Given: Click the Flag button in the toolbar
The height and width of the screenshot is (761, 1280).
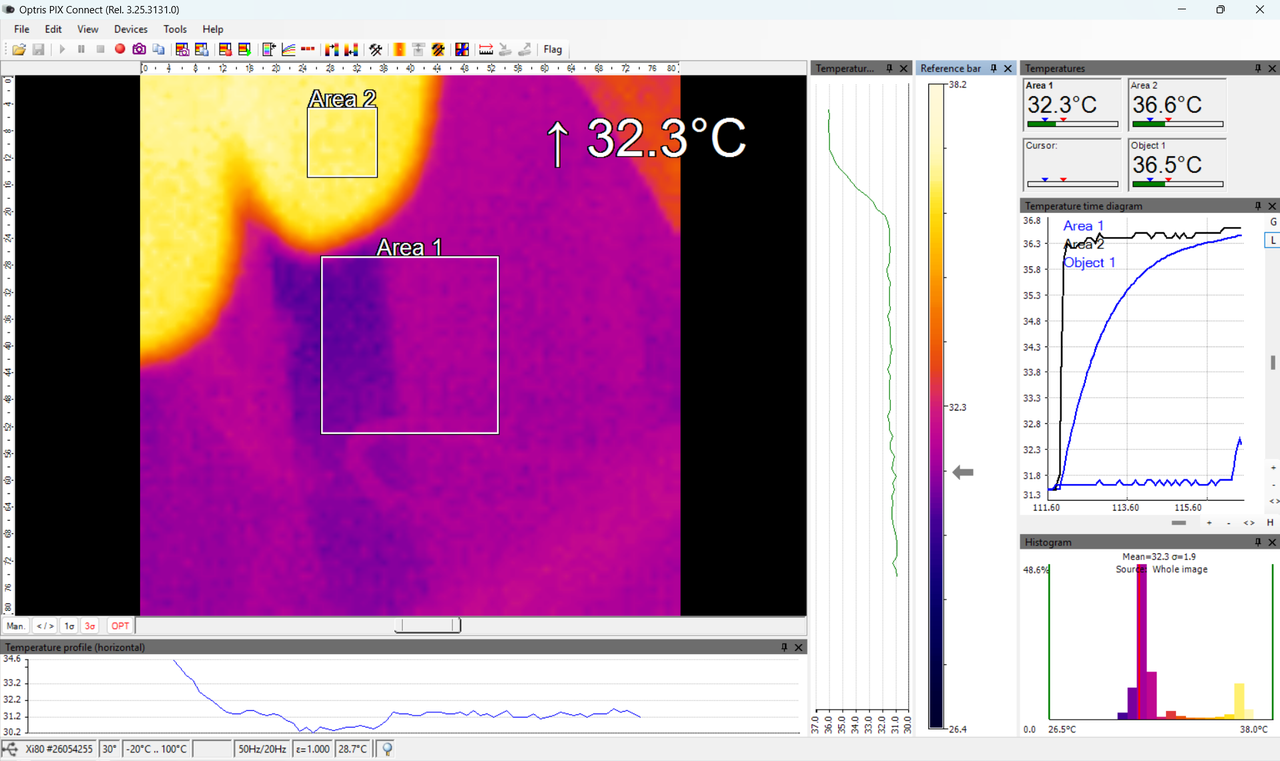Looking at the screenshot, I should [x=553, y=49].
